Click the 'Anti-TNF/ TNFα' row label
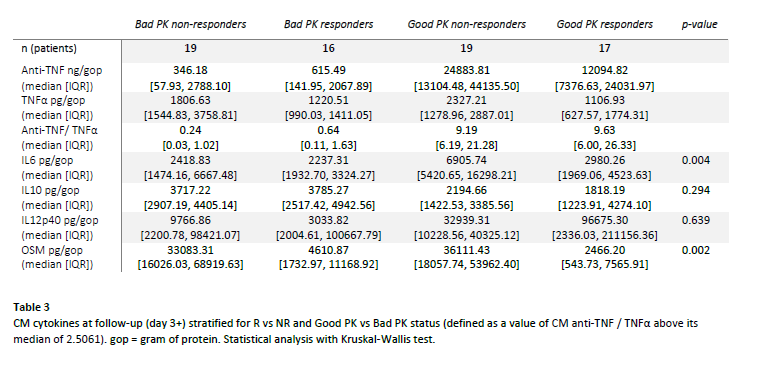The image size is (771, 368). pos(59,130)
